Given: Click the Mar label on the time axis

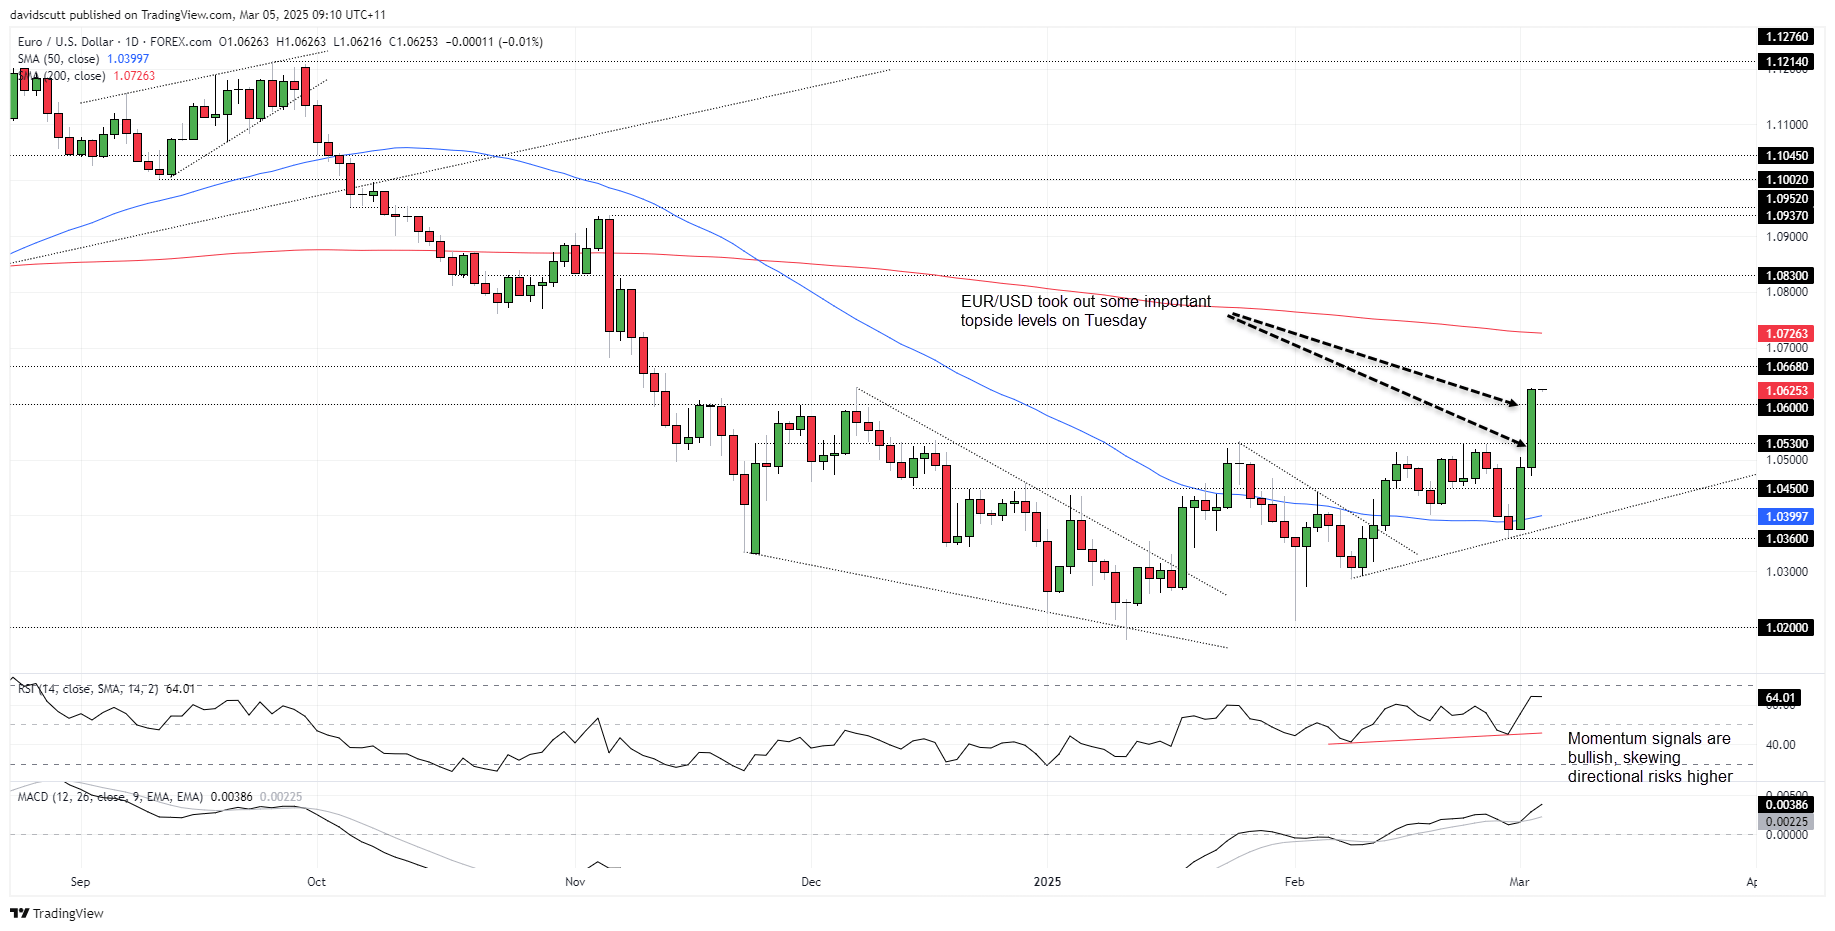Looking at the screenshot, I should 1519,882.
